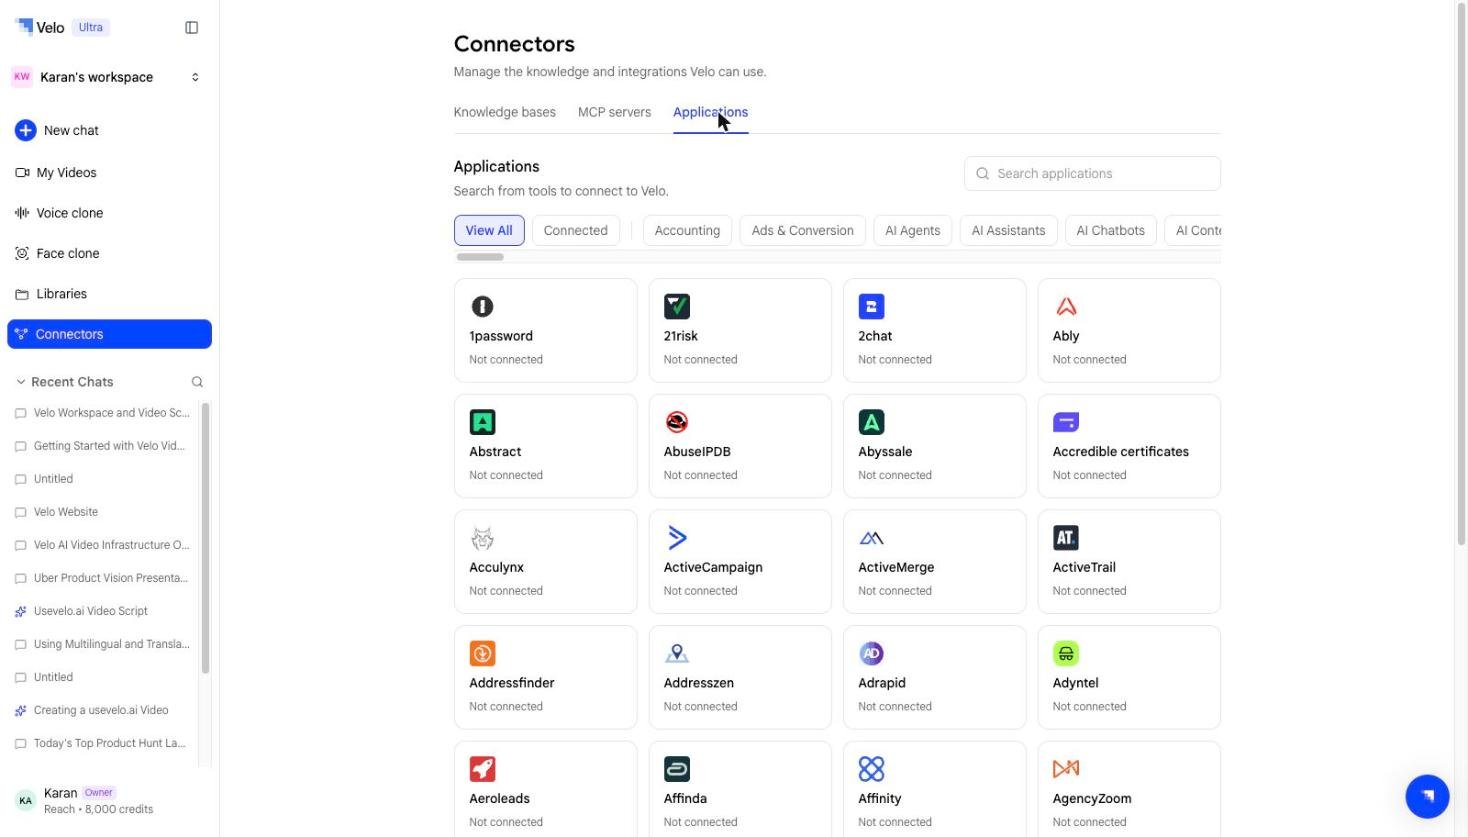Click the 2chat app icon

pos(871,306)
